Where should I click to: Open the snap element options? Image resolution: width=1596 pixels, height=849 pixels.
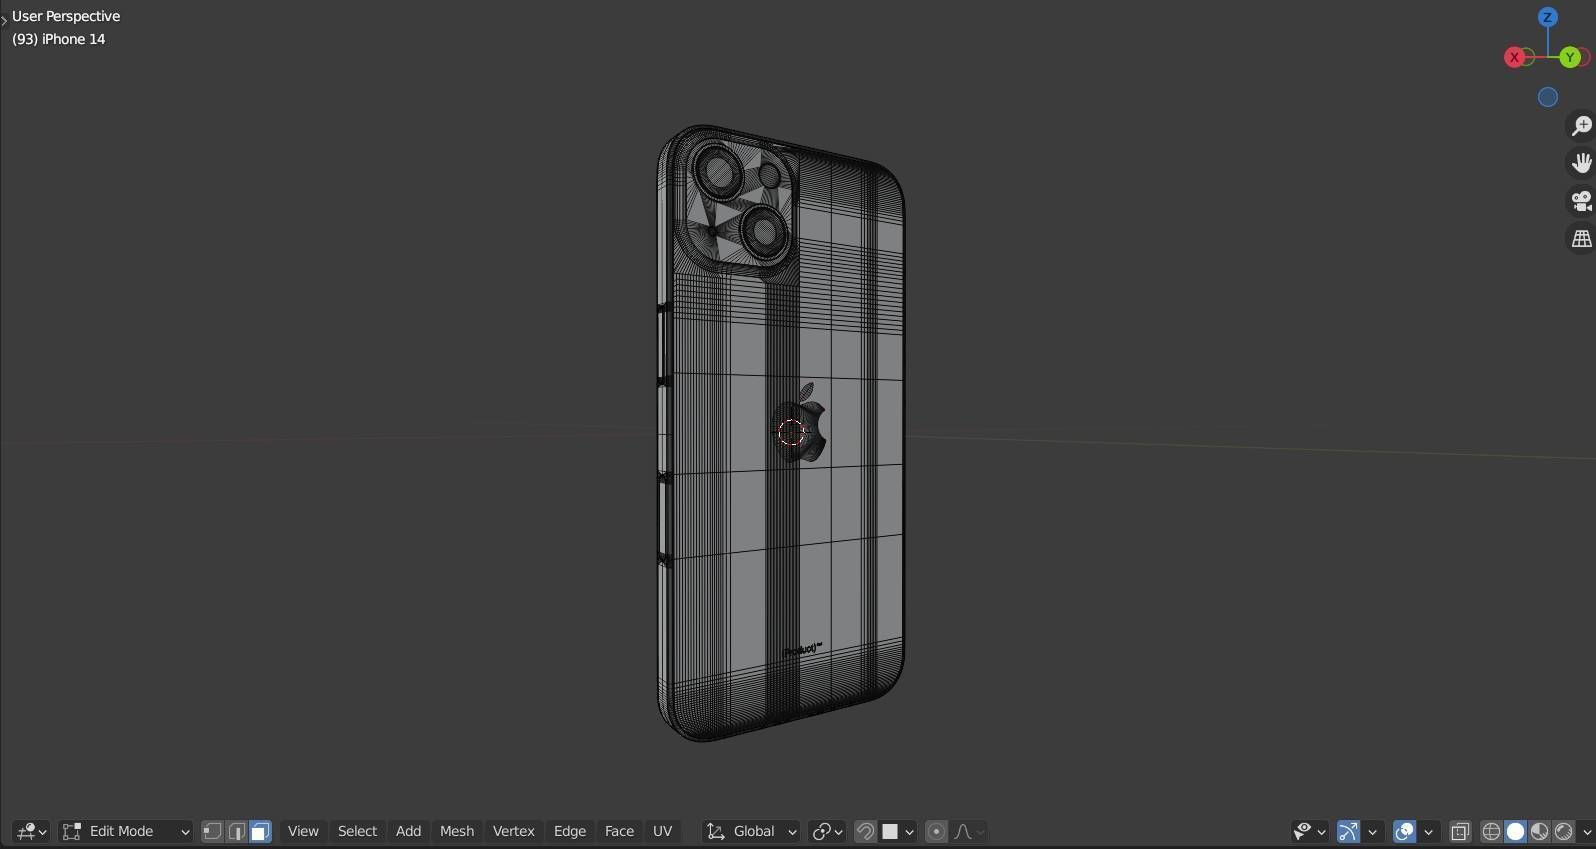click(897, 831)
